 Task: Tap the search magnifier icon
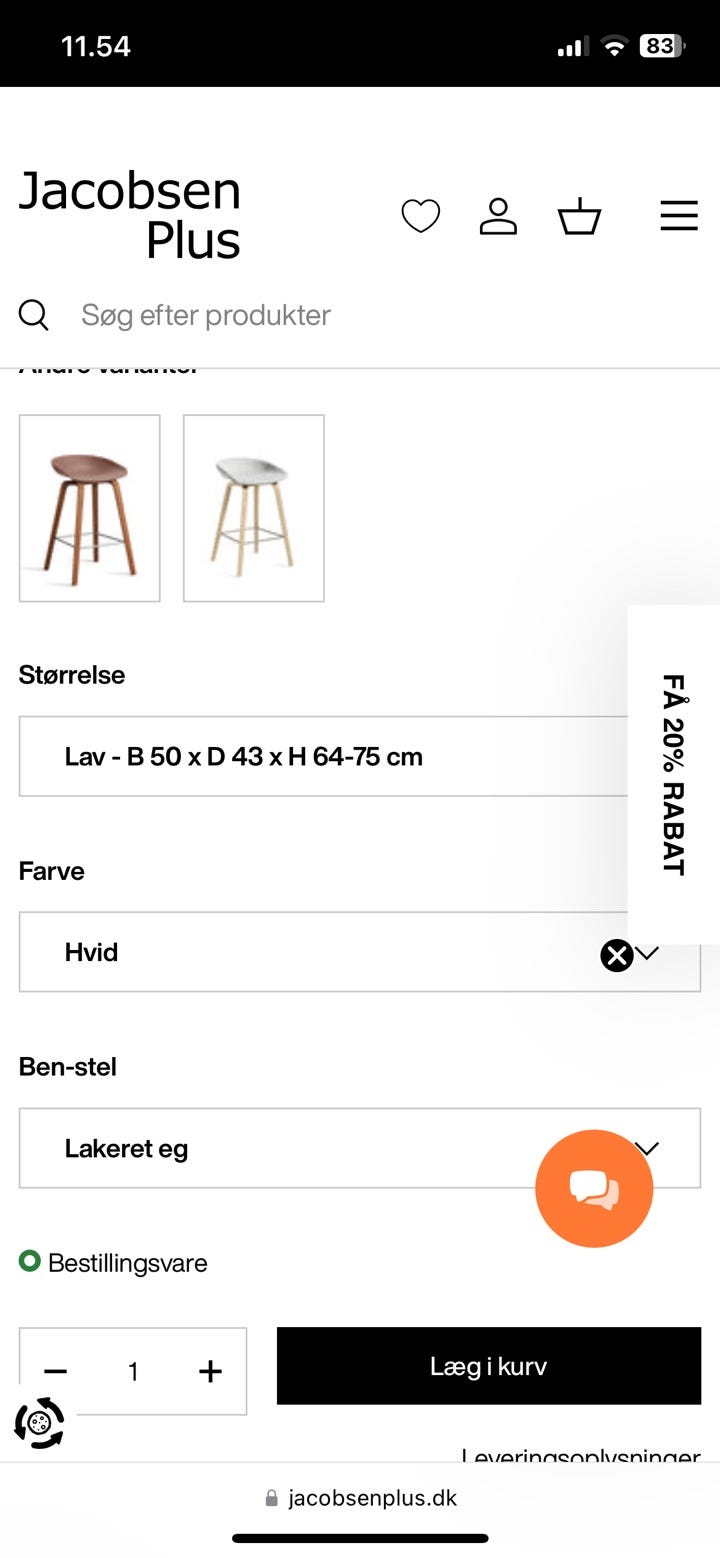[x=34, y=315]
